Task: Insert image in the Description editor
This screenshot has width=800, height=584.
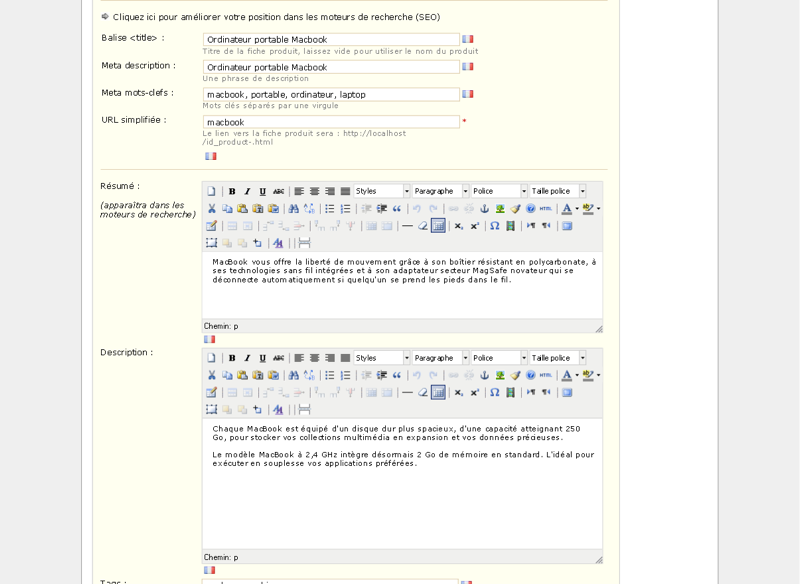Action: click(500, 375)
